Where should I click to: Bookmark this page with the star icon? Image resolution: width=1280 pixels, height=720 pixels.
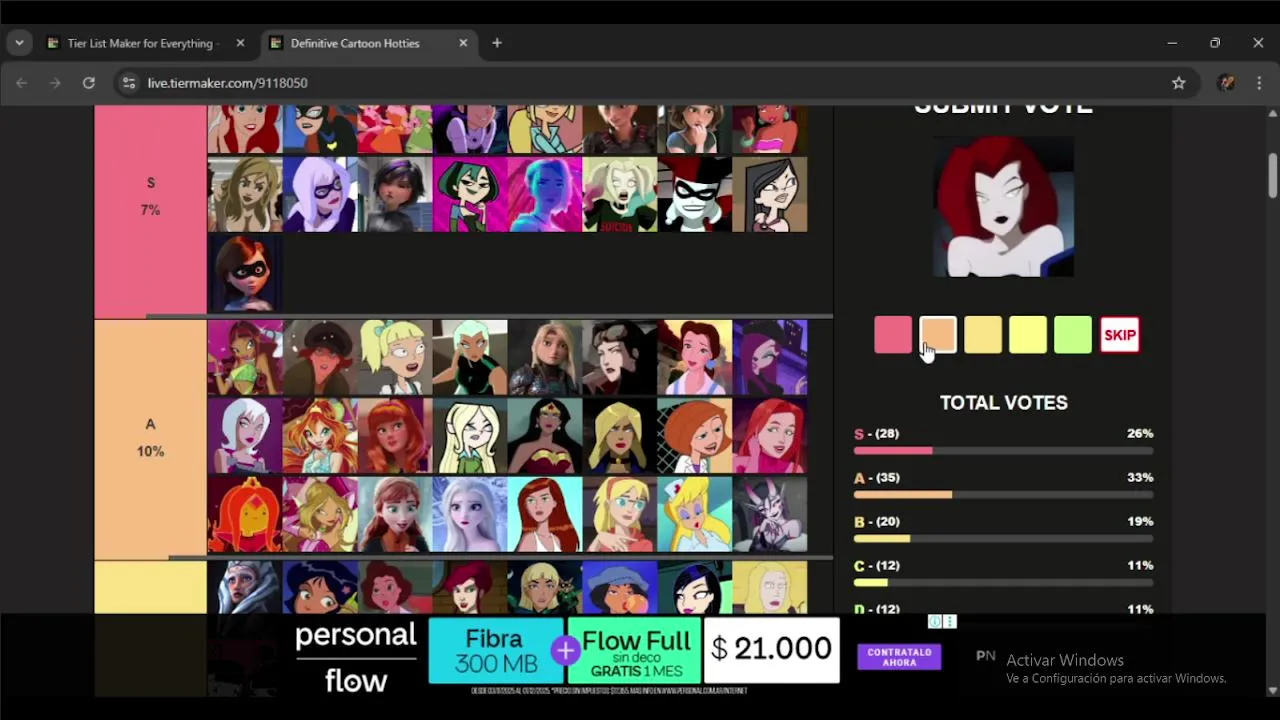[1179, 83]
